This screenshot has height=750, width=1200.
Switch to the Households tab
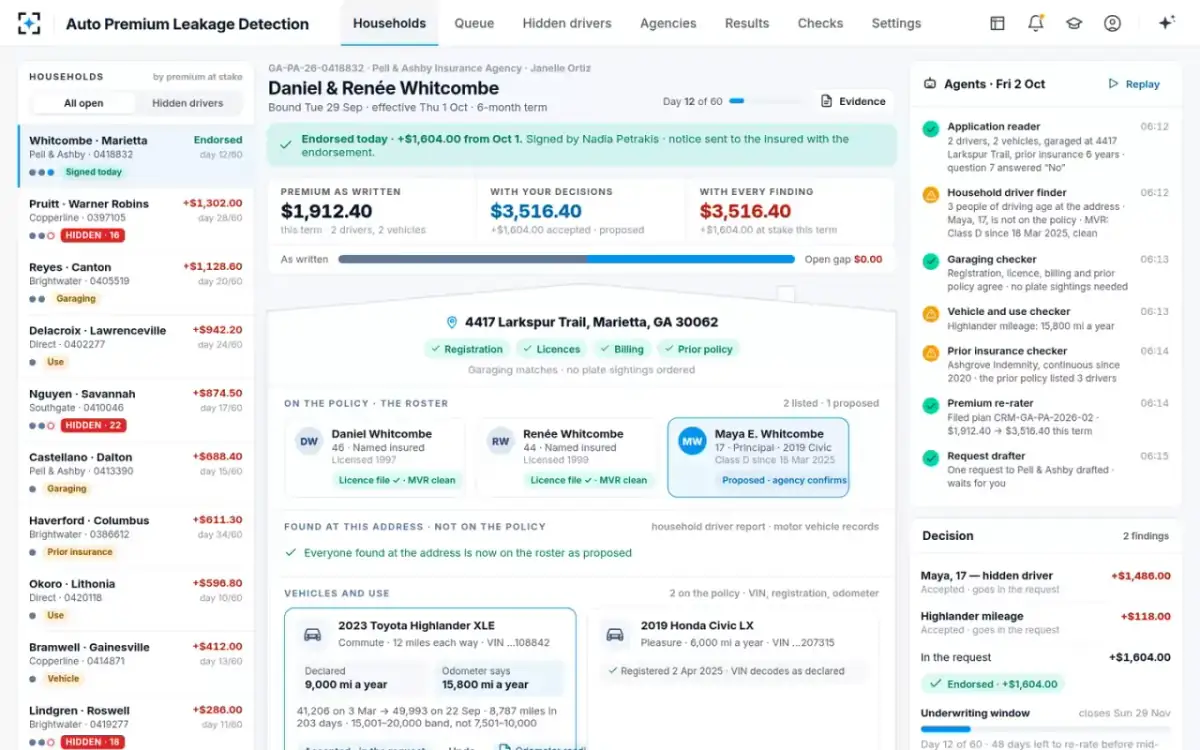(x=389, y=23)
